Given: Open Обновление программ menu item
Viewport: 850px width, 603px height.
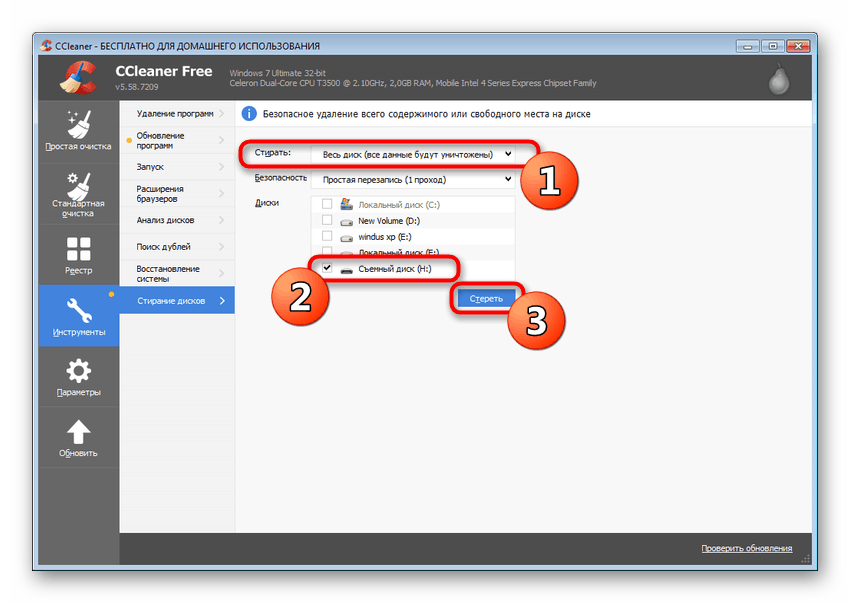Looking at the screenshot, I should pyautogui.click(x=177, y=140).
